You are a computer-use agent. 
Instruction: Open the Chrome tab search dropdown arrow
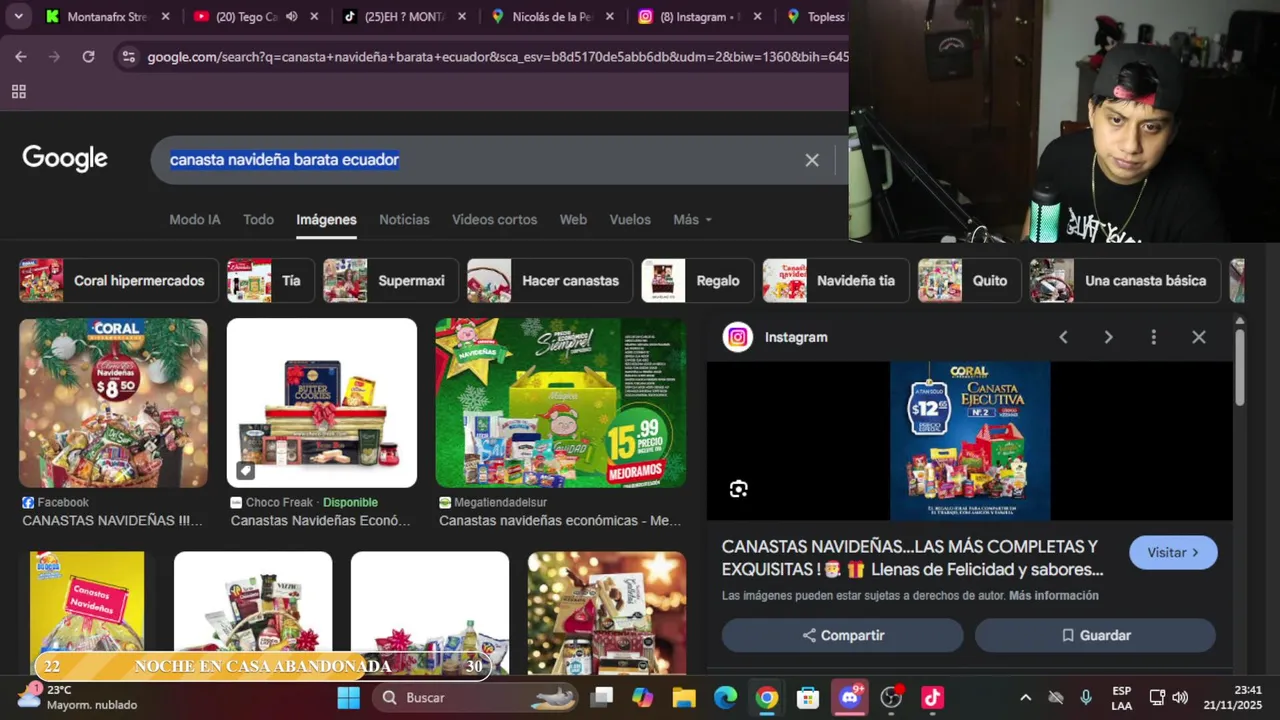18,16
